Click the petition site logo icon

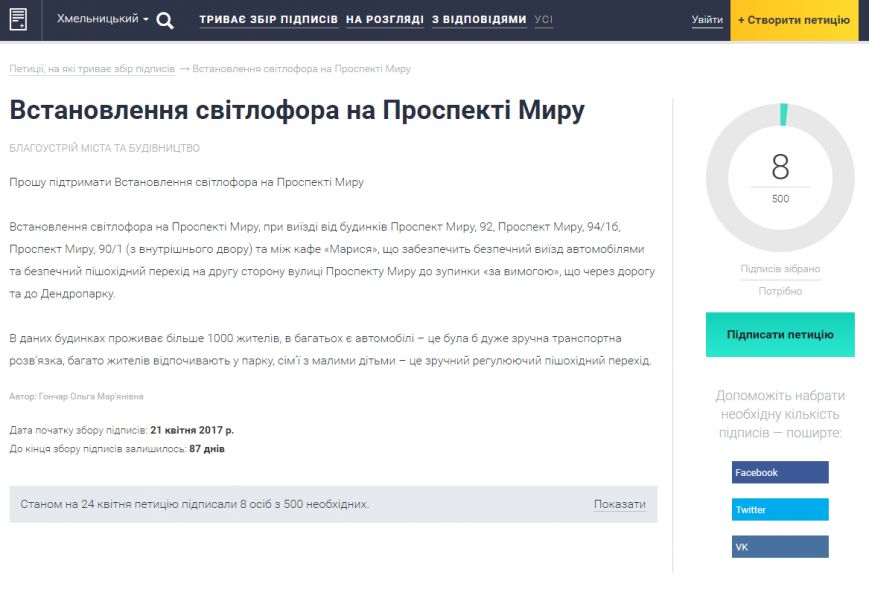coord(18,20)
